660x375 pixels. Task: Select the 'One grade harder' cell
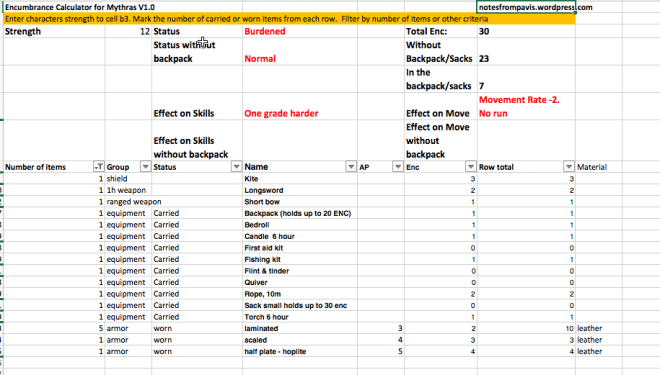coord(300,106)
